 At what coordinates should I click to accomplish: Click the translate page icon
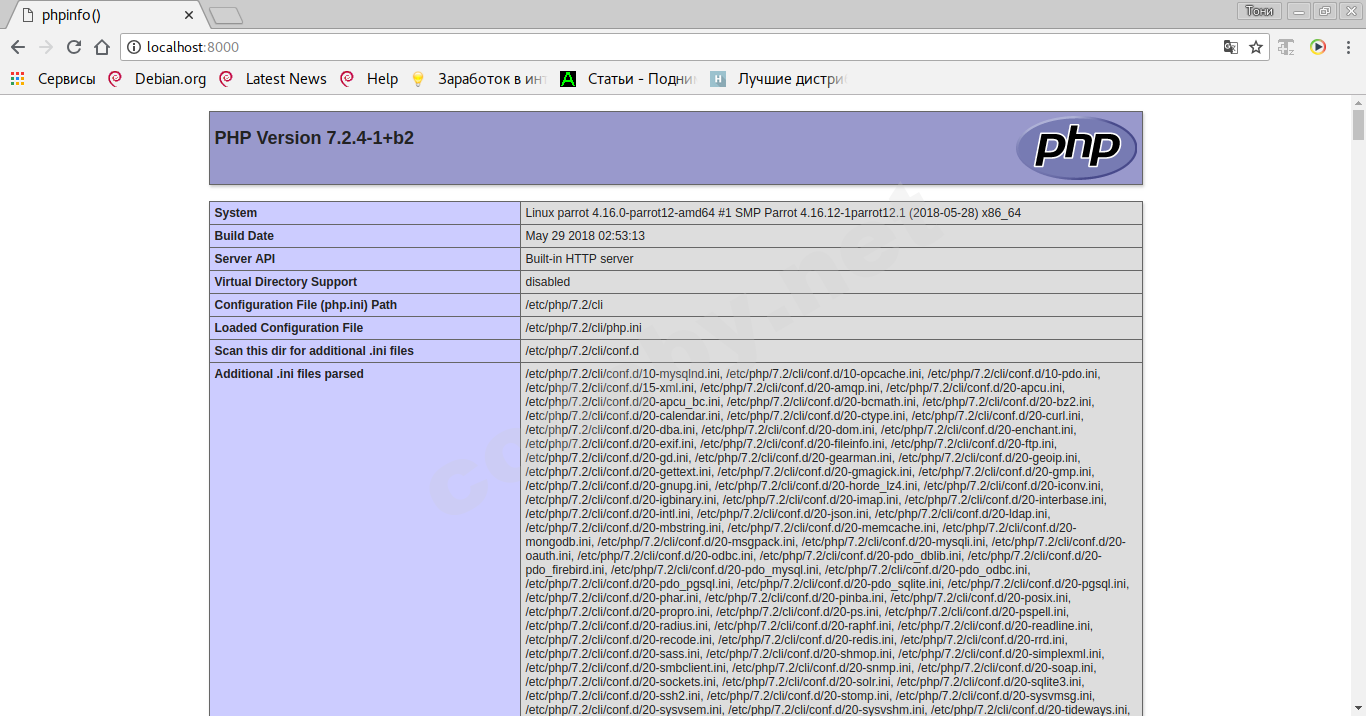pos(1231,47)
